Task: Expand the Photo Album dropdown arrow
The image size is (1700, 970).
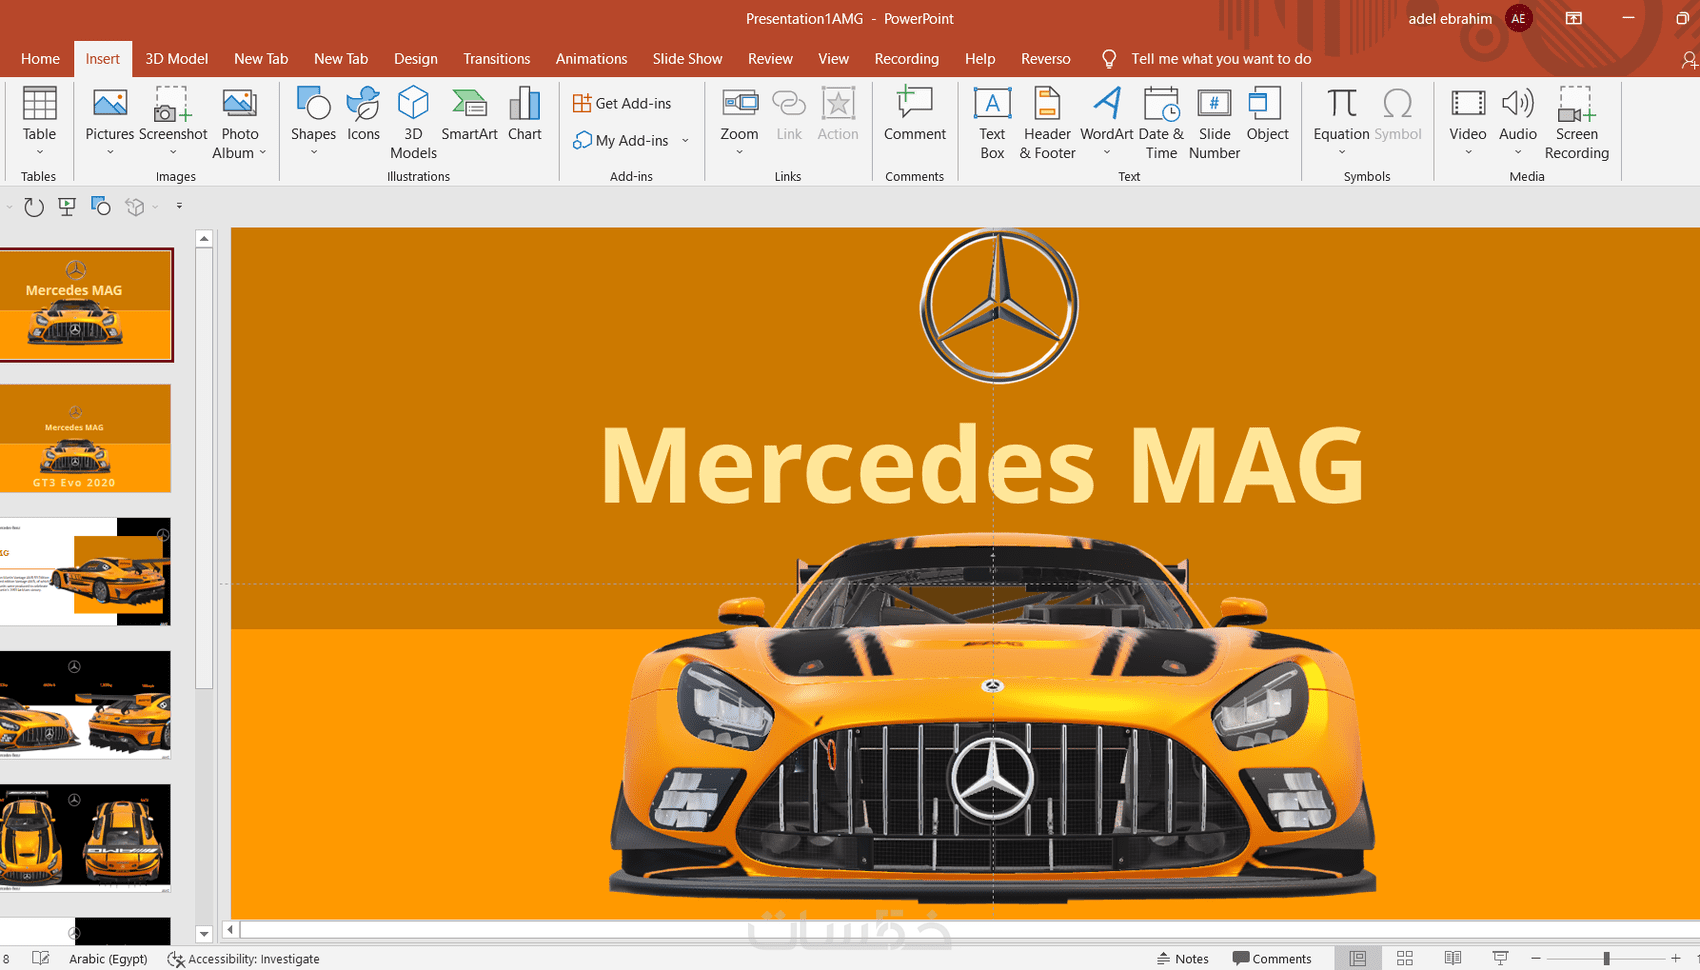Action: [263, 153]
